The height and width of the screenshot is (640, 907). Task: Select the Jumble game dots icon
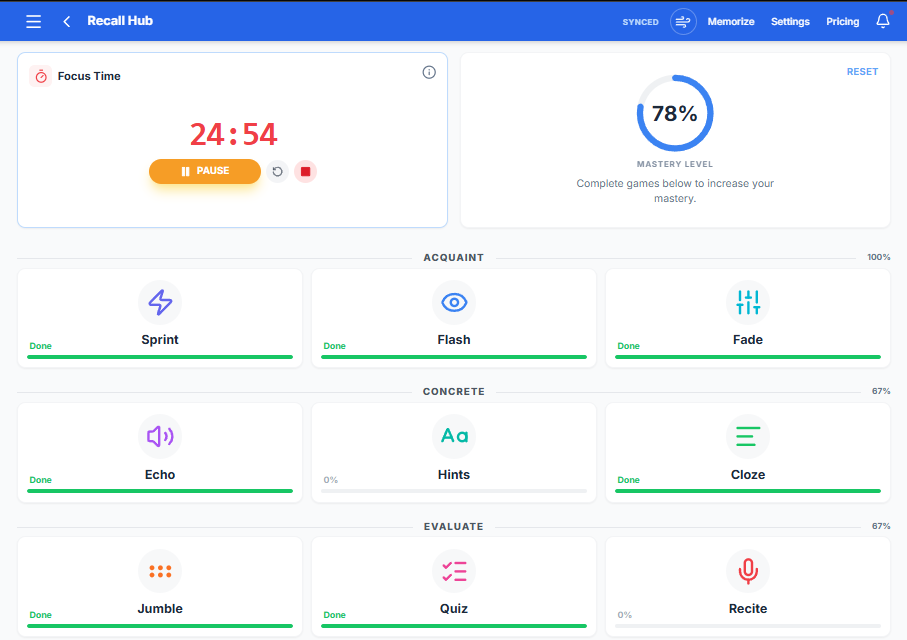[x=160, y=571]
